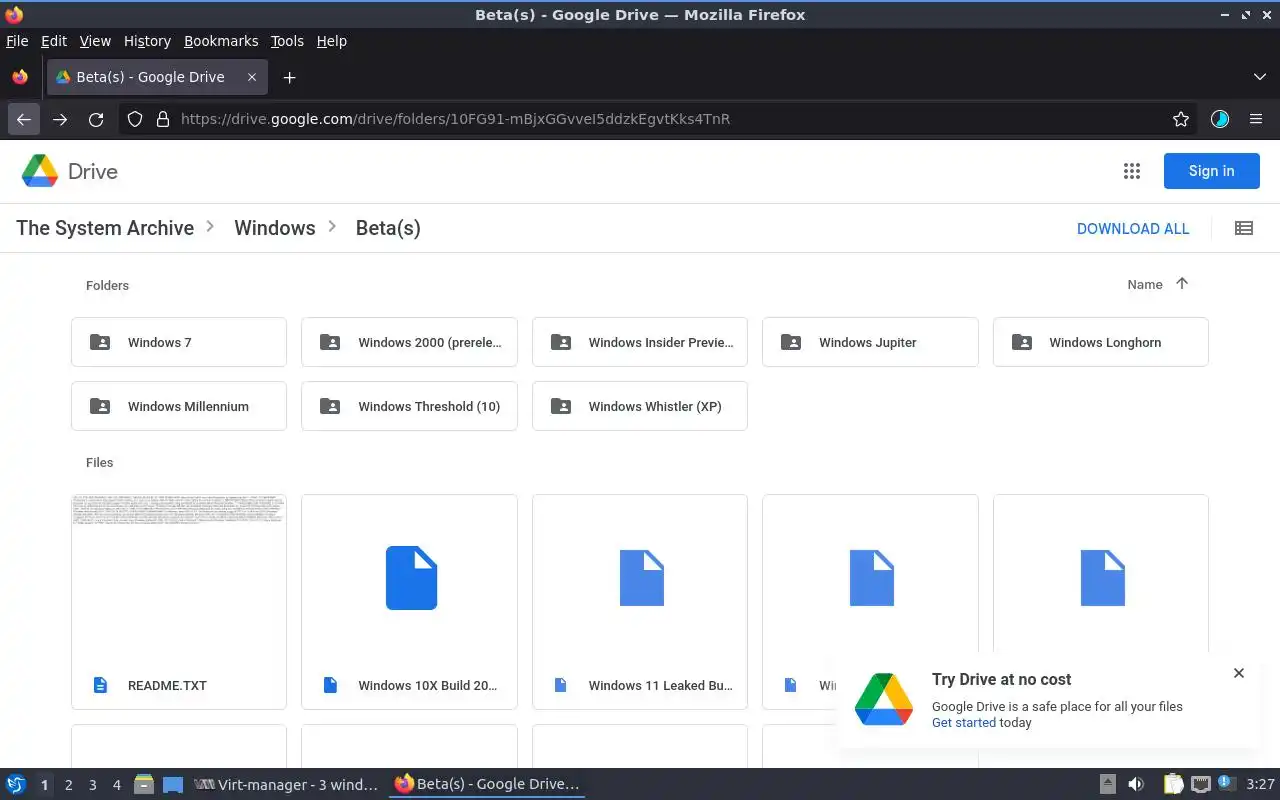Open the History menu

pyautogui.click(x=147, y=41)
